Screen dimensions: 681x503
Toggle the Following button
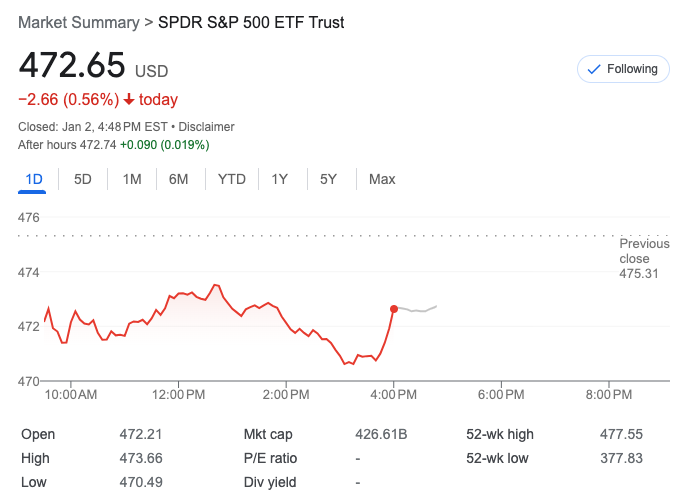pos(624,69)
